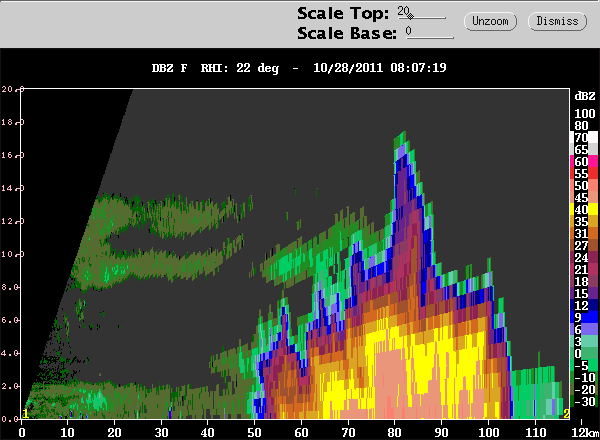This screenshot has height=440, width=600.
Task: Click the x-axis label 110
Action: click(x=535, y=433)
